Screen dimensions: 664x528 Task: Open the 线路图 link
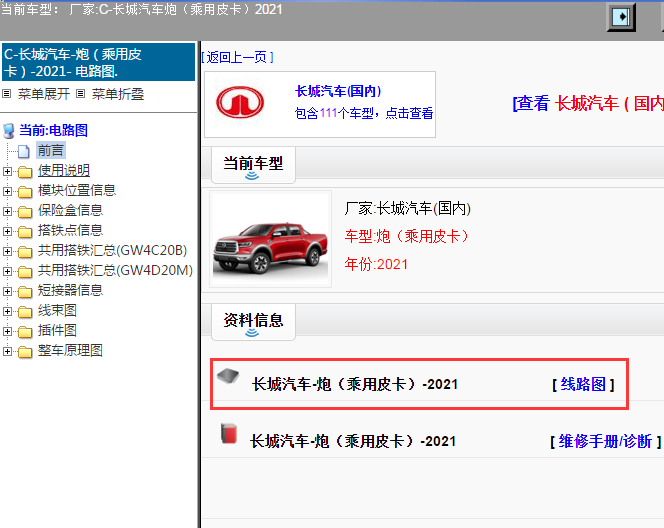tap(583, 384)
